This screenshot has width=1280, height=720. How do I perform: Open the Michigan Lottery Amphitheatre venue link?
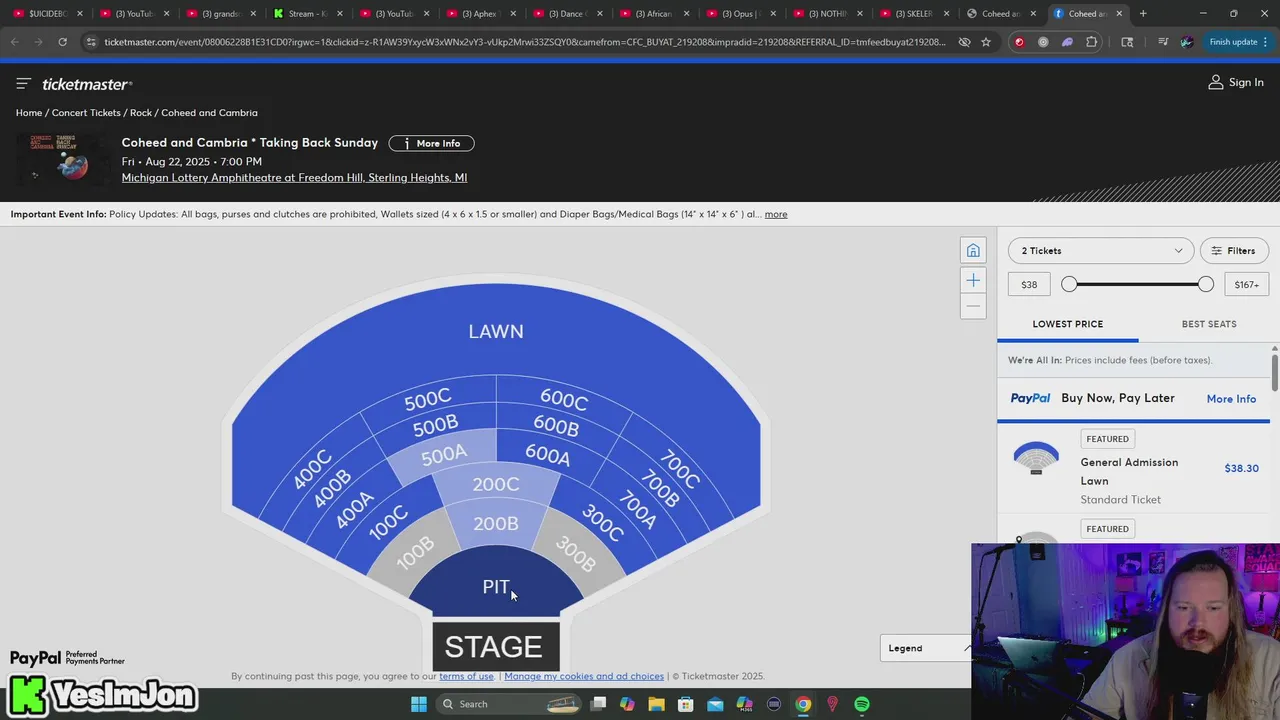(294, 178)
